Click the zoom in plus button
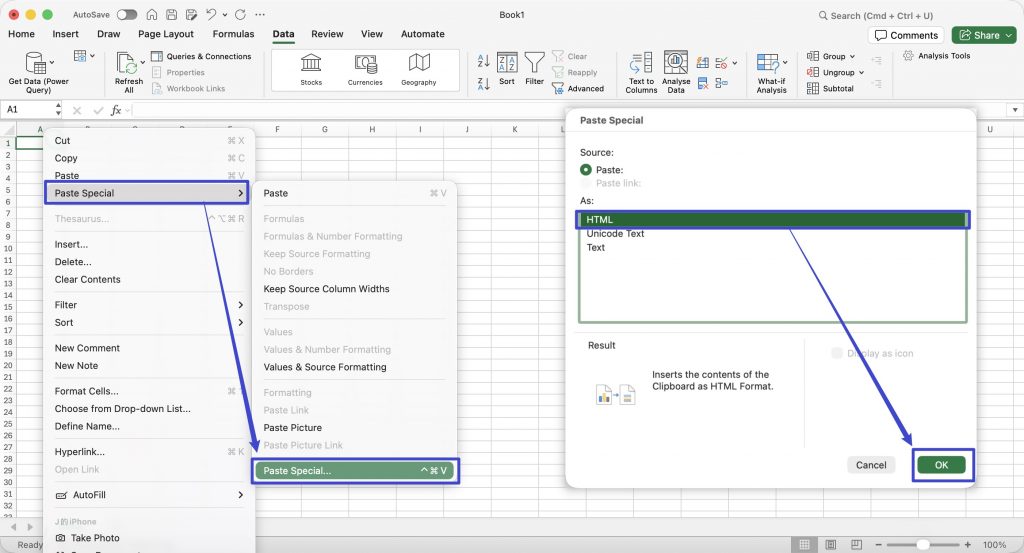This screenshot has height=553, width=1024. (967, 545)
